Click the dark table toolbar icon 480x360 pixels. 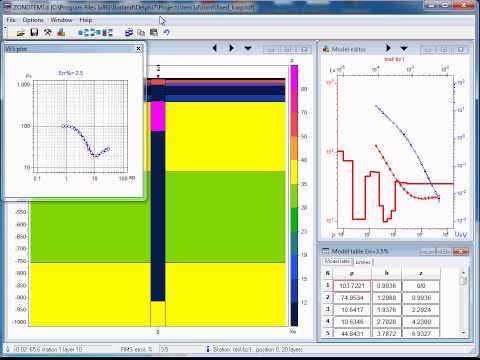coord(154,32)
